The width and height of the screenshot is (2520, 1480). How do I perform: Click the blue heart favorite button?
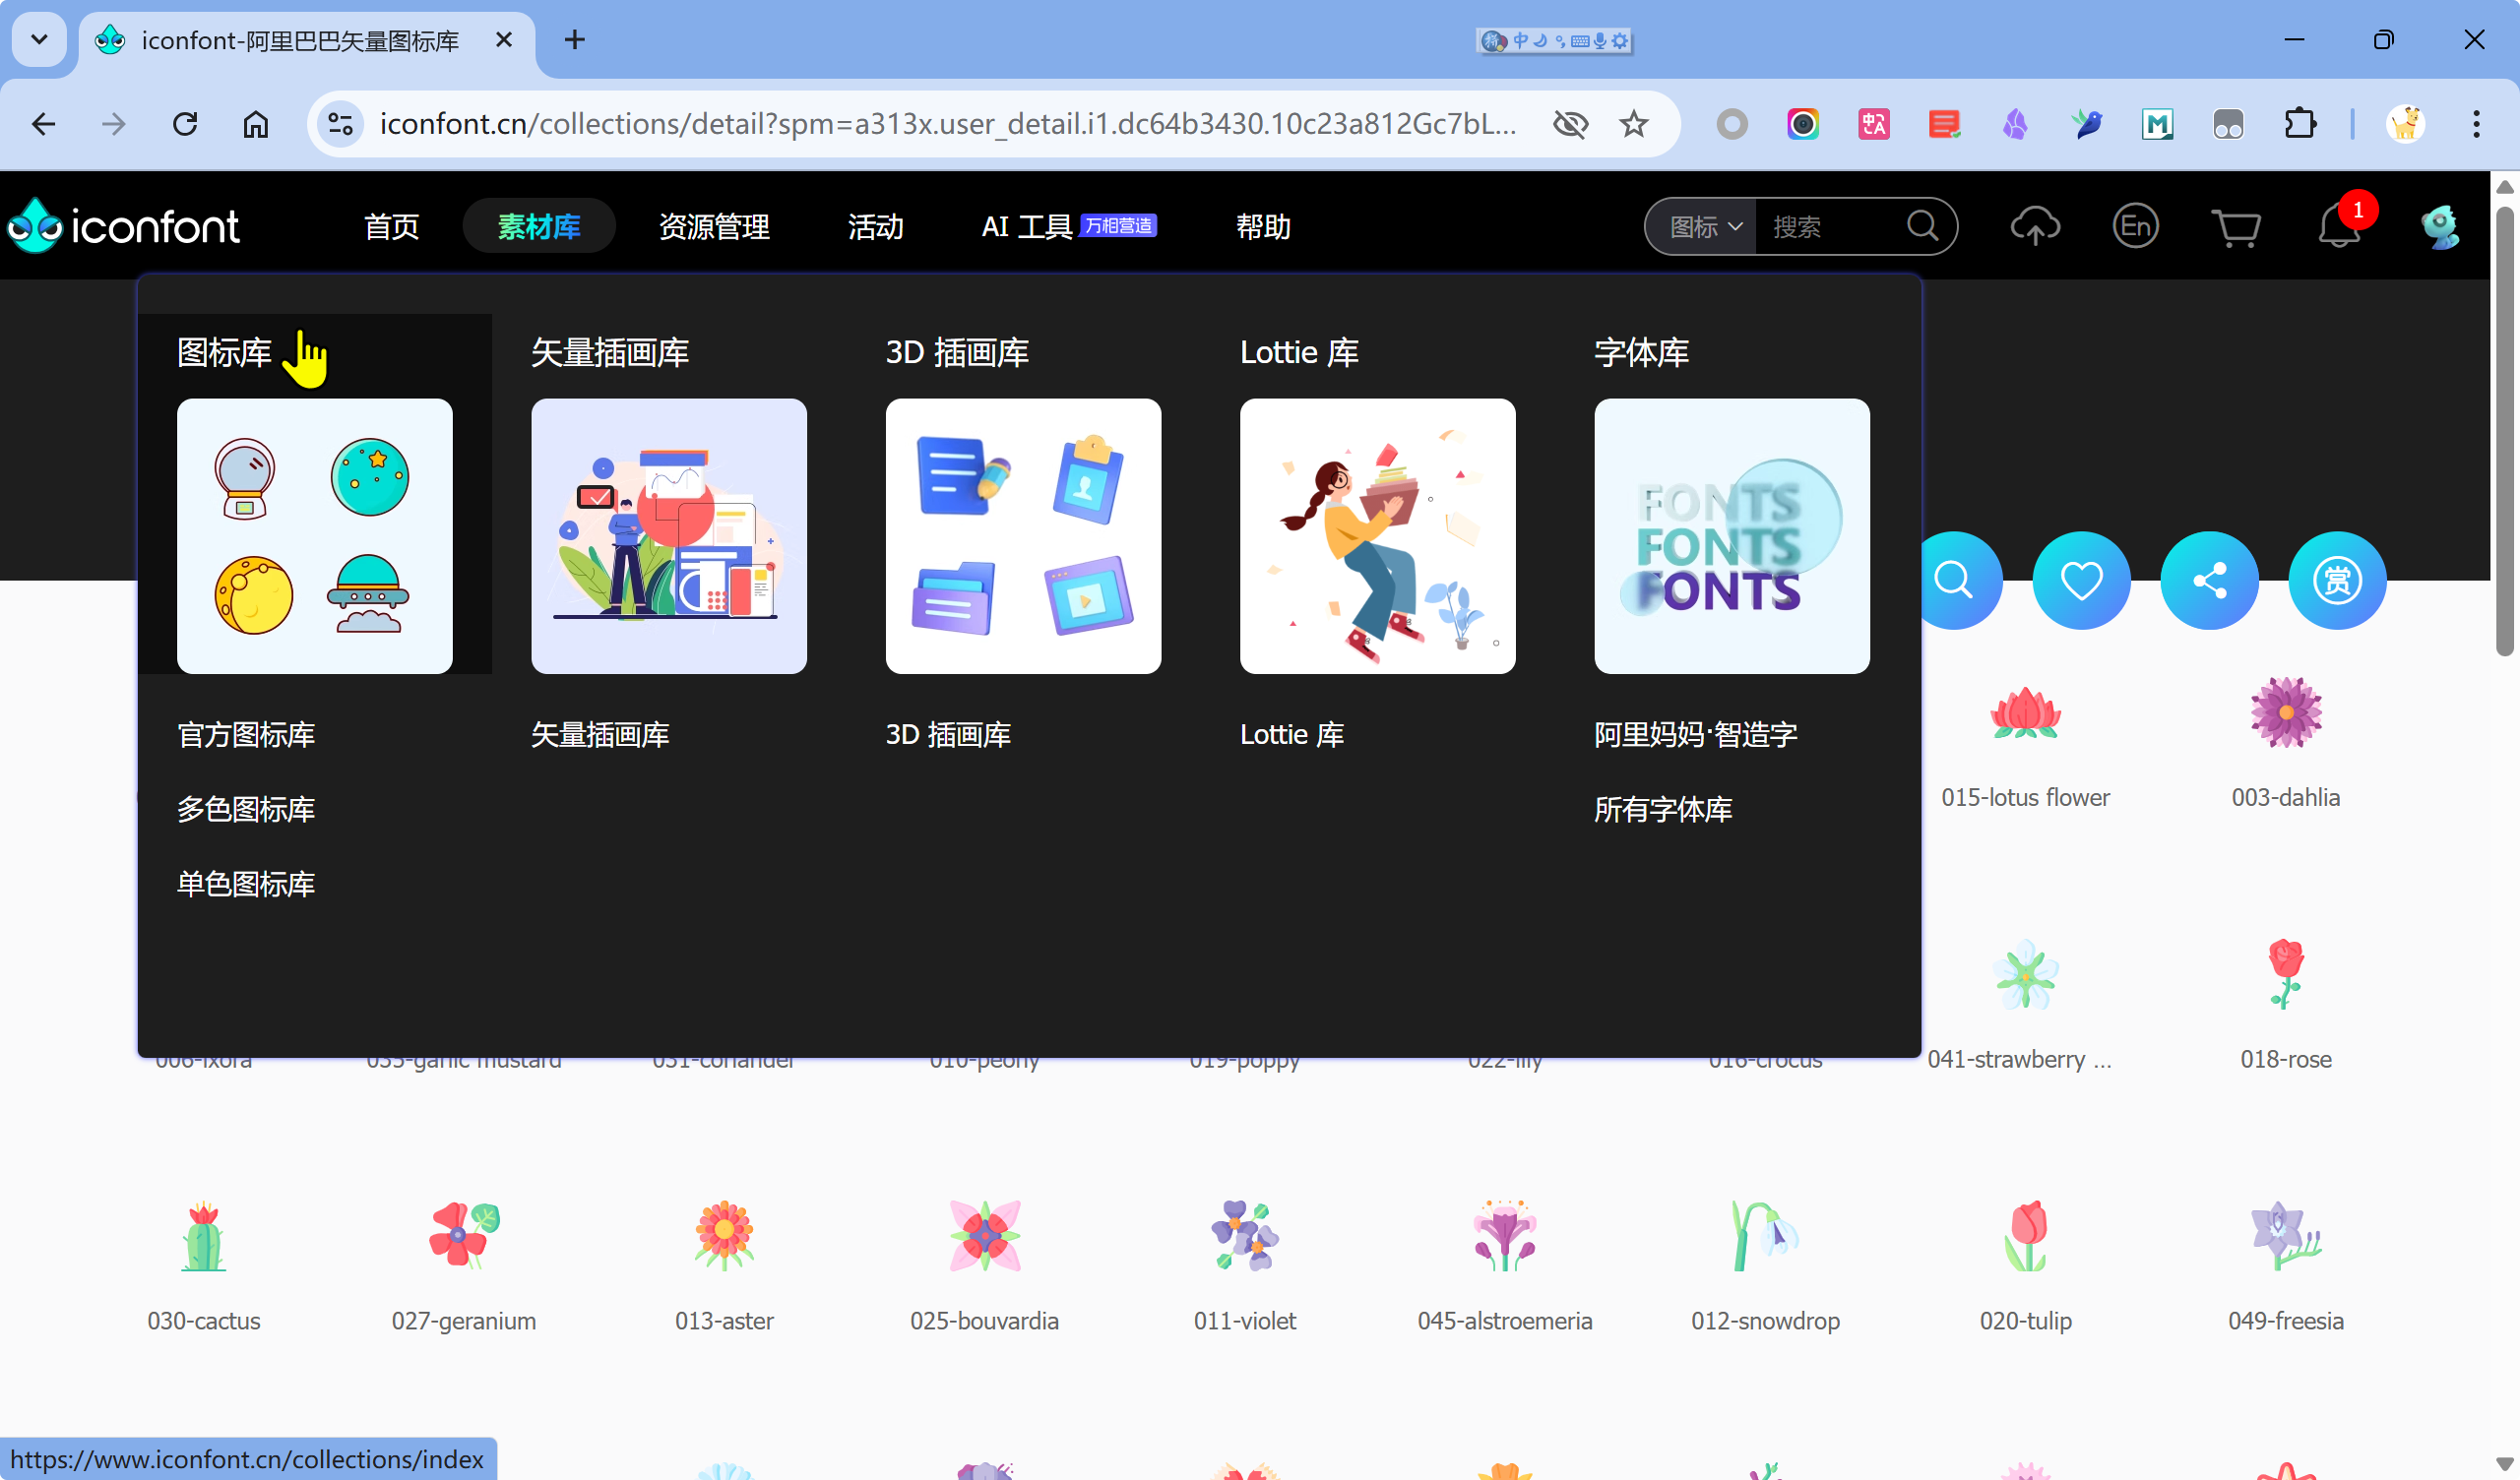tap(2081, 580)
